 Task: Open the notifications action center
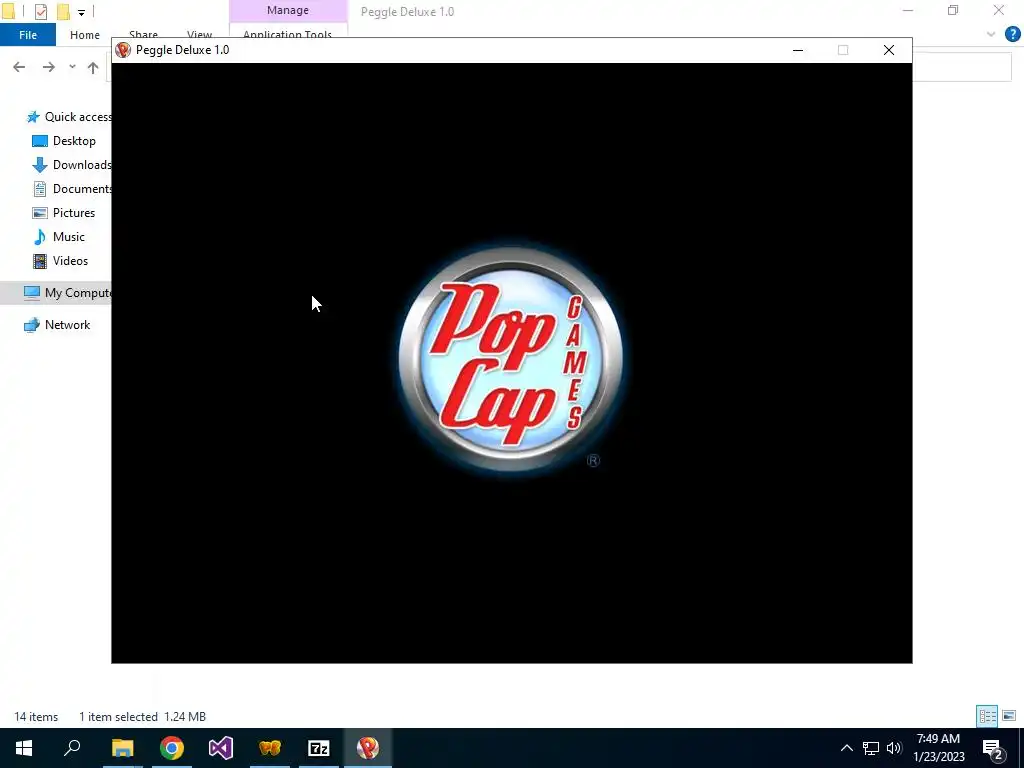tap(993, 749)
